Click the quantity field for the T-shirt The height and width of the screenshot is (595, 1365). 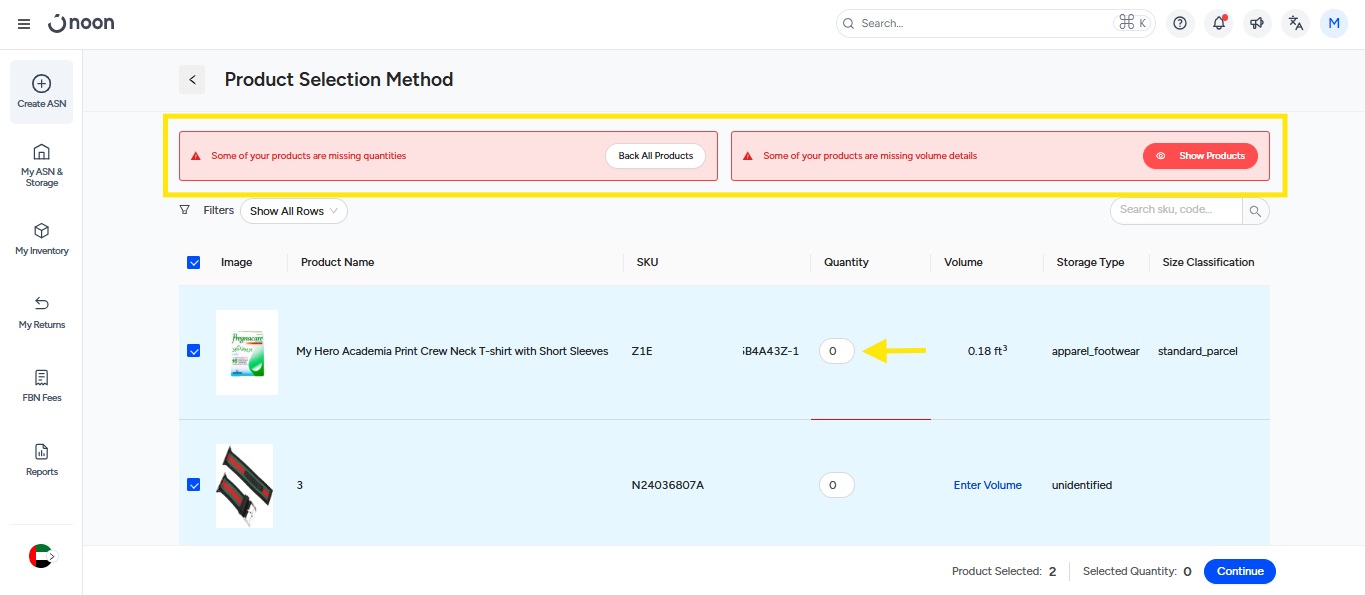point(836,351)
